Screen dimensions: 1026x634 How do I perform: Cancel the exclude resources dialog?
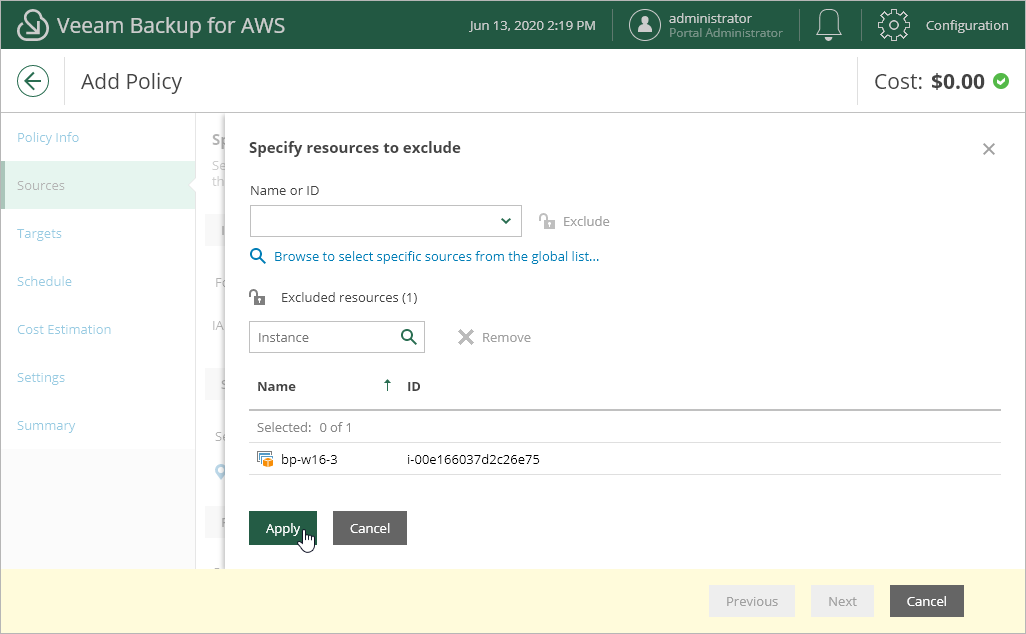point(370,528)
